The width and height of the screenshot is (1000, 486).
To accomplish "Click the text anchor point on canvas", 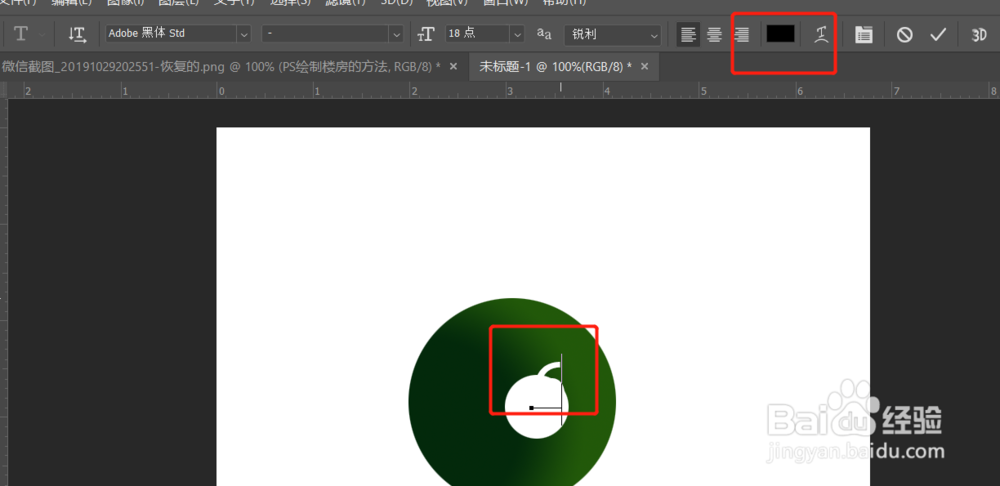I will [x=531, y=408].
